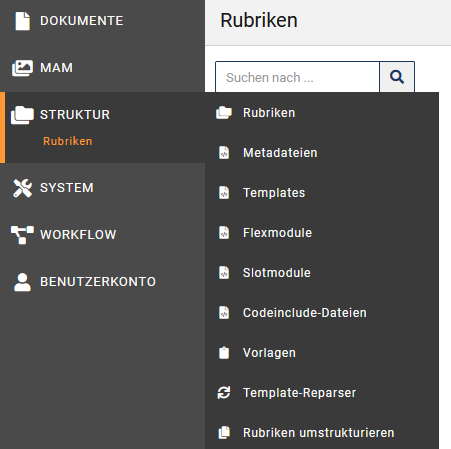The width and height of the screenshot is (451, 449).
Task: Click the refresh icon beside Template-Reparser
Action: point(224,393)
